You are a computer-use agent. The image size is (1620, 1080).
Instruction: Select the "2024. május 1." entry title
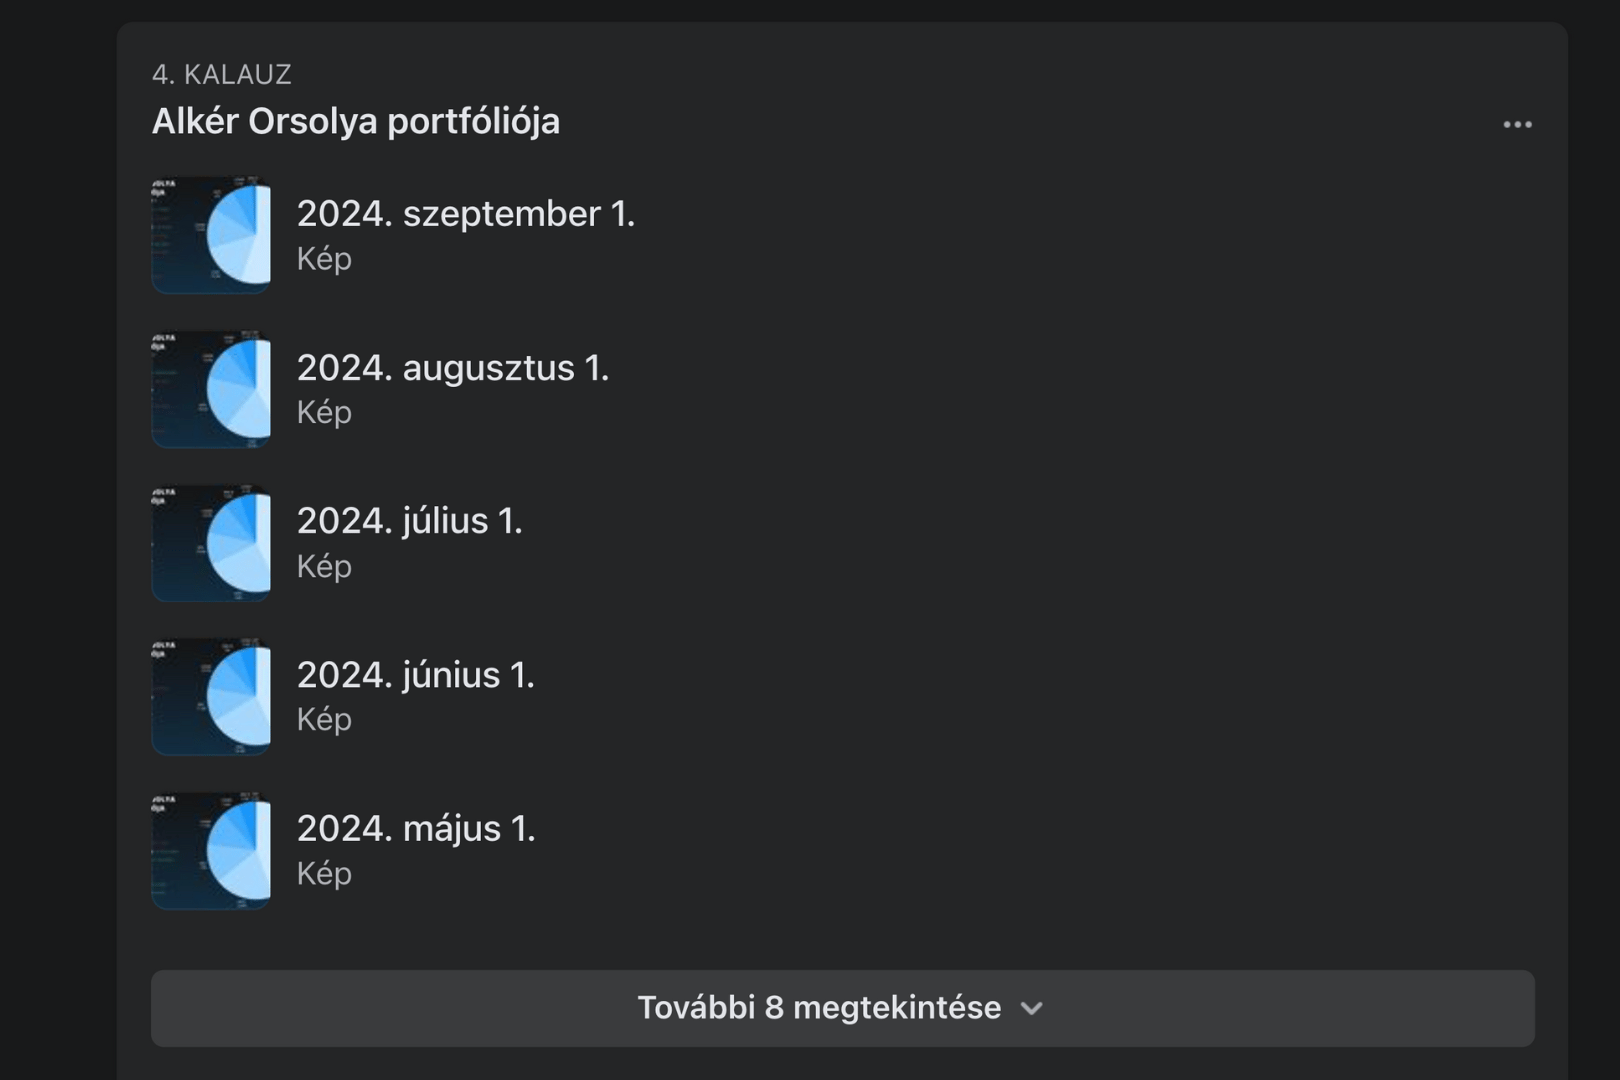[x=416, y=829]
